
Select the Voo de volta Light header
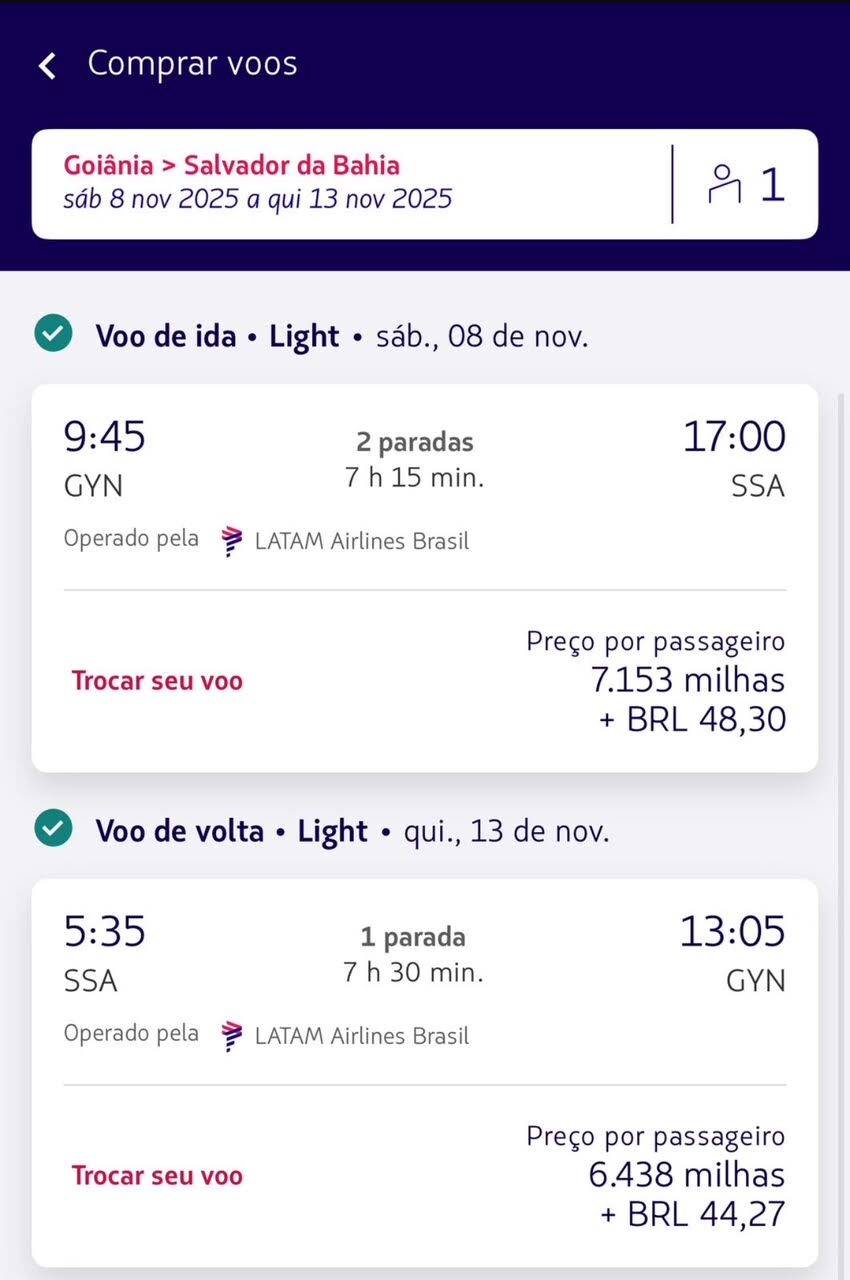[232, 831]
